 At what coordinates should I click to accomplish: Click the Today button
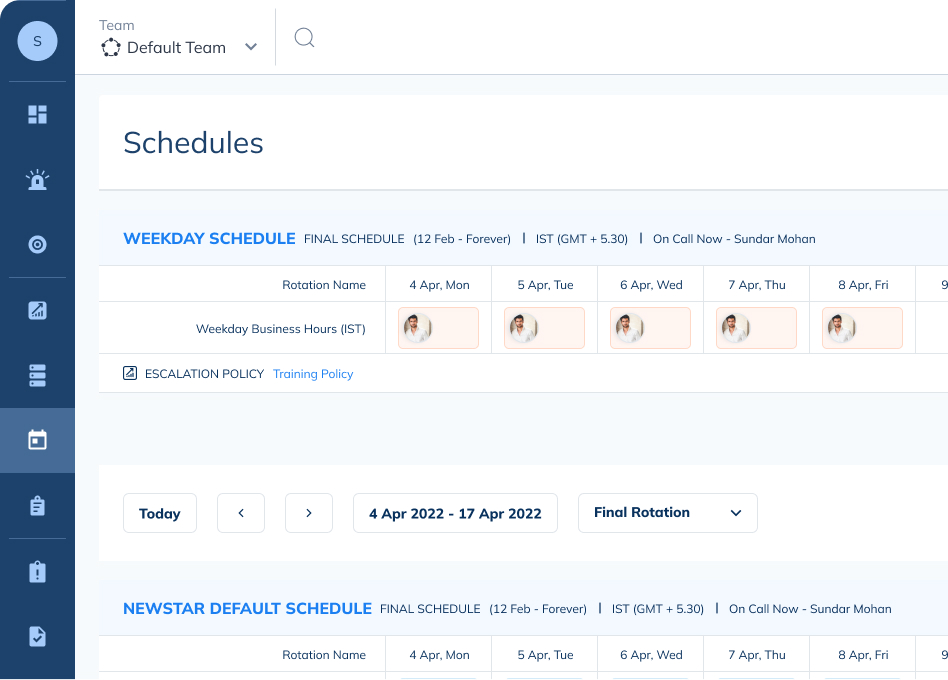click(x=159, y=512)
